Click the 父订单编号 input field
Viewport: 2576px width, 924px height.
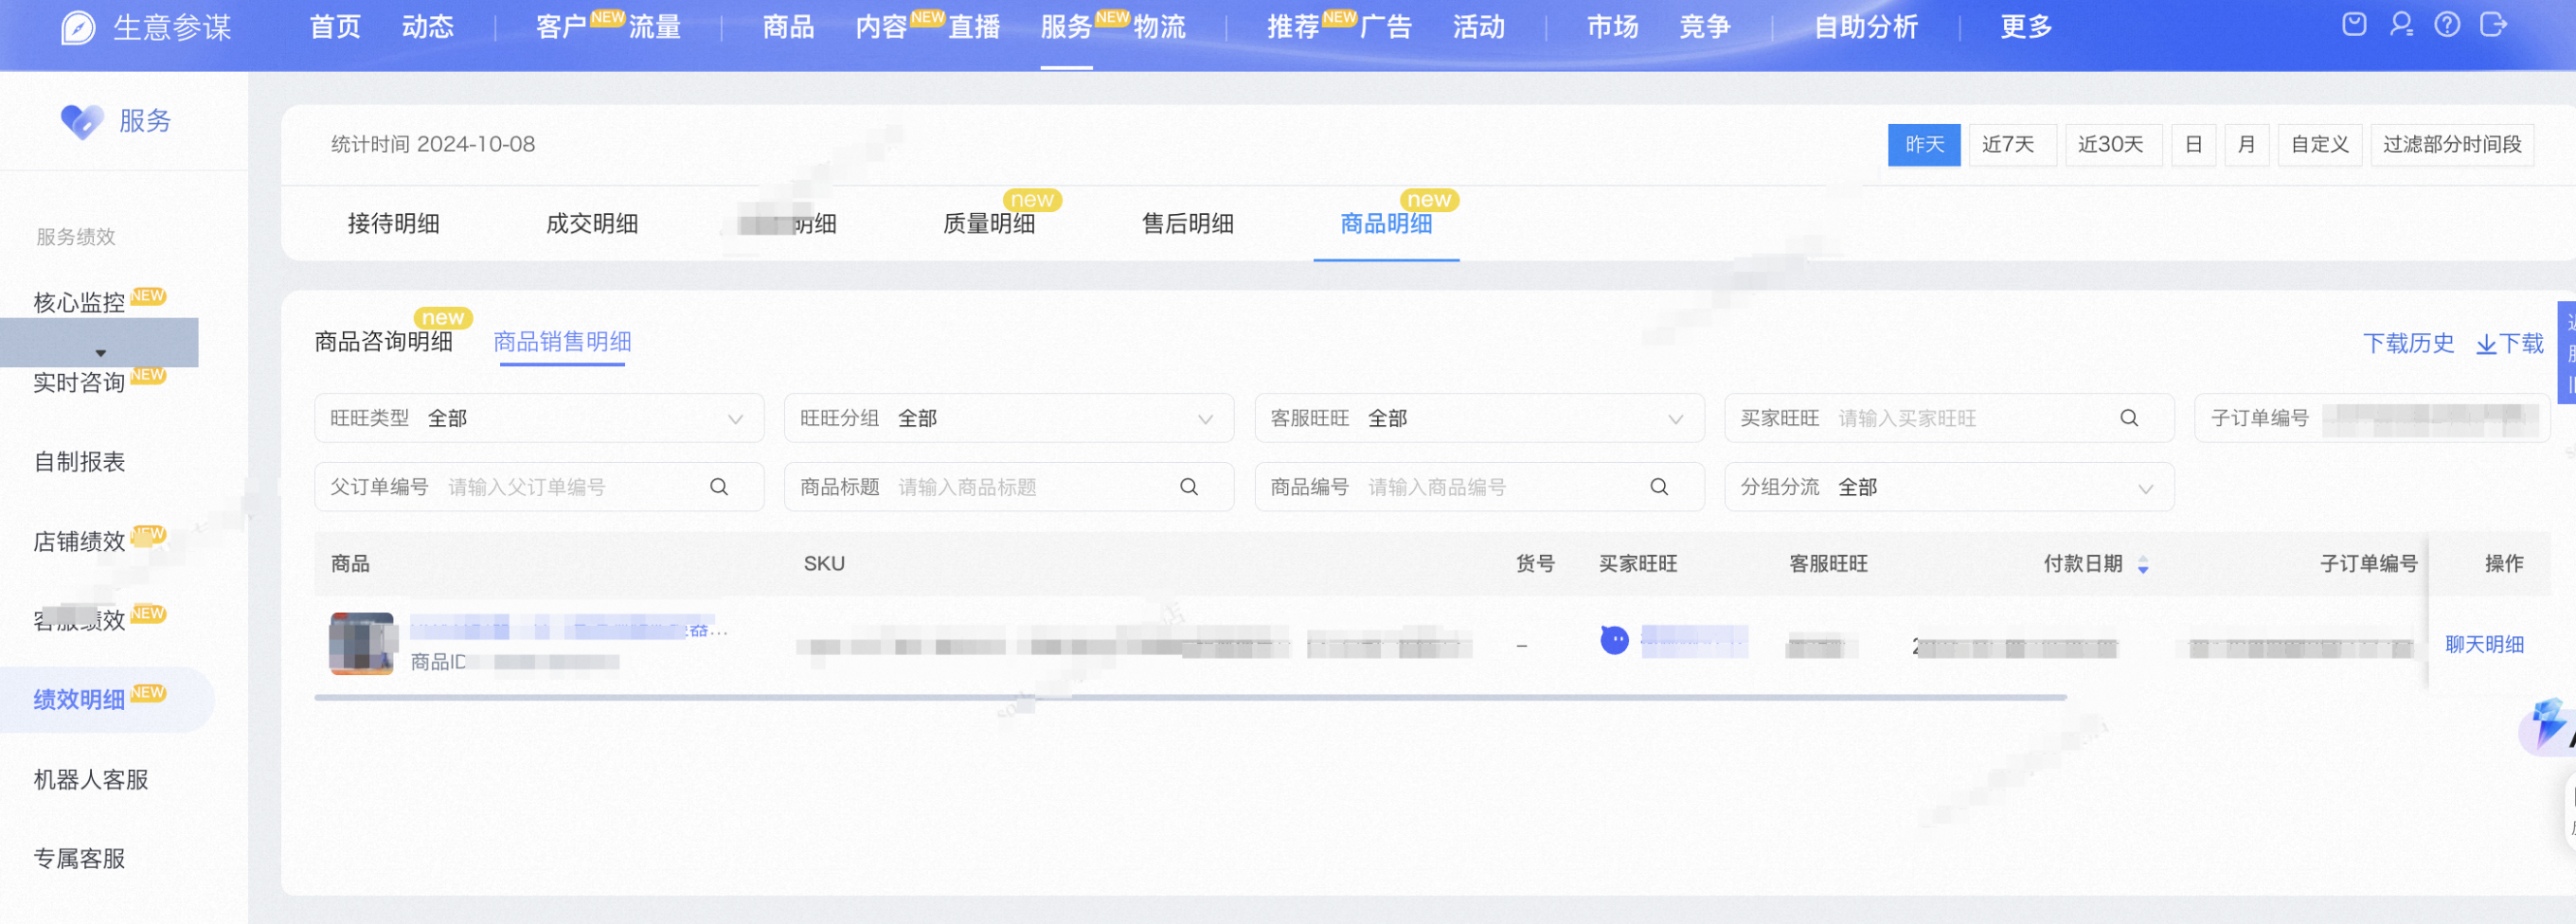click(x=539, y=487)
